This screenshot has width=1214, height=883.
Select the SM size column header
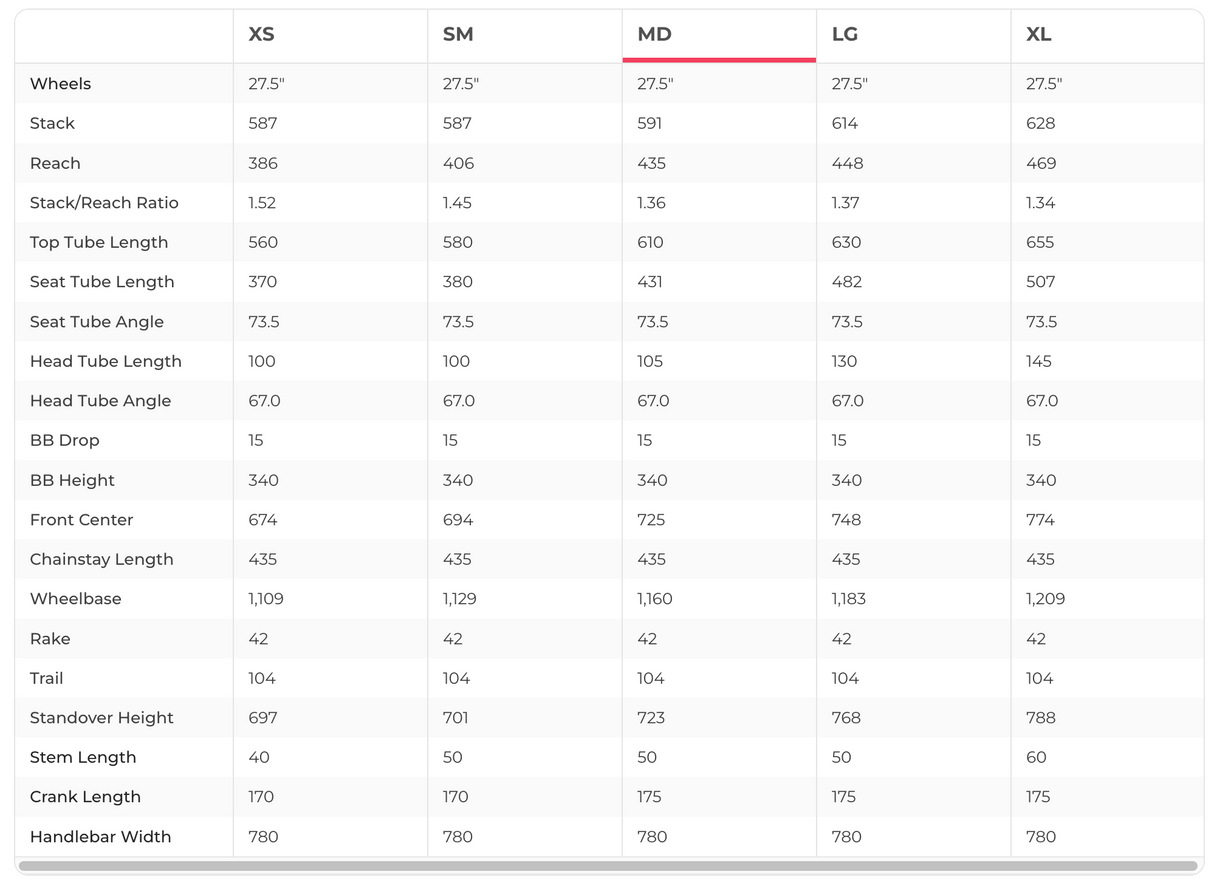click(x=458, y=35)
